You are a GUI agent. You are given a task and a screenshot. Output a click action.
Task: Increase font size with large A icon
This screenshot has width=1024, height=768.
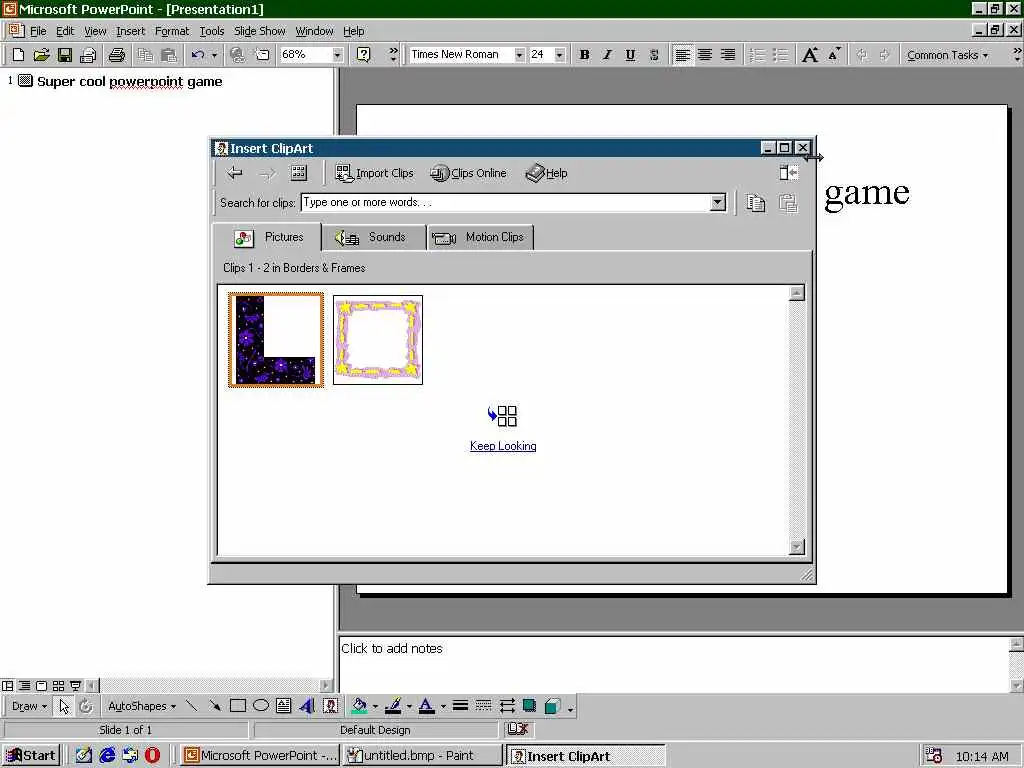coord(810,55)
